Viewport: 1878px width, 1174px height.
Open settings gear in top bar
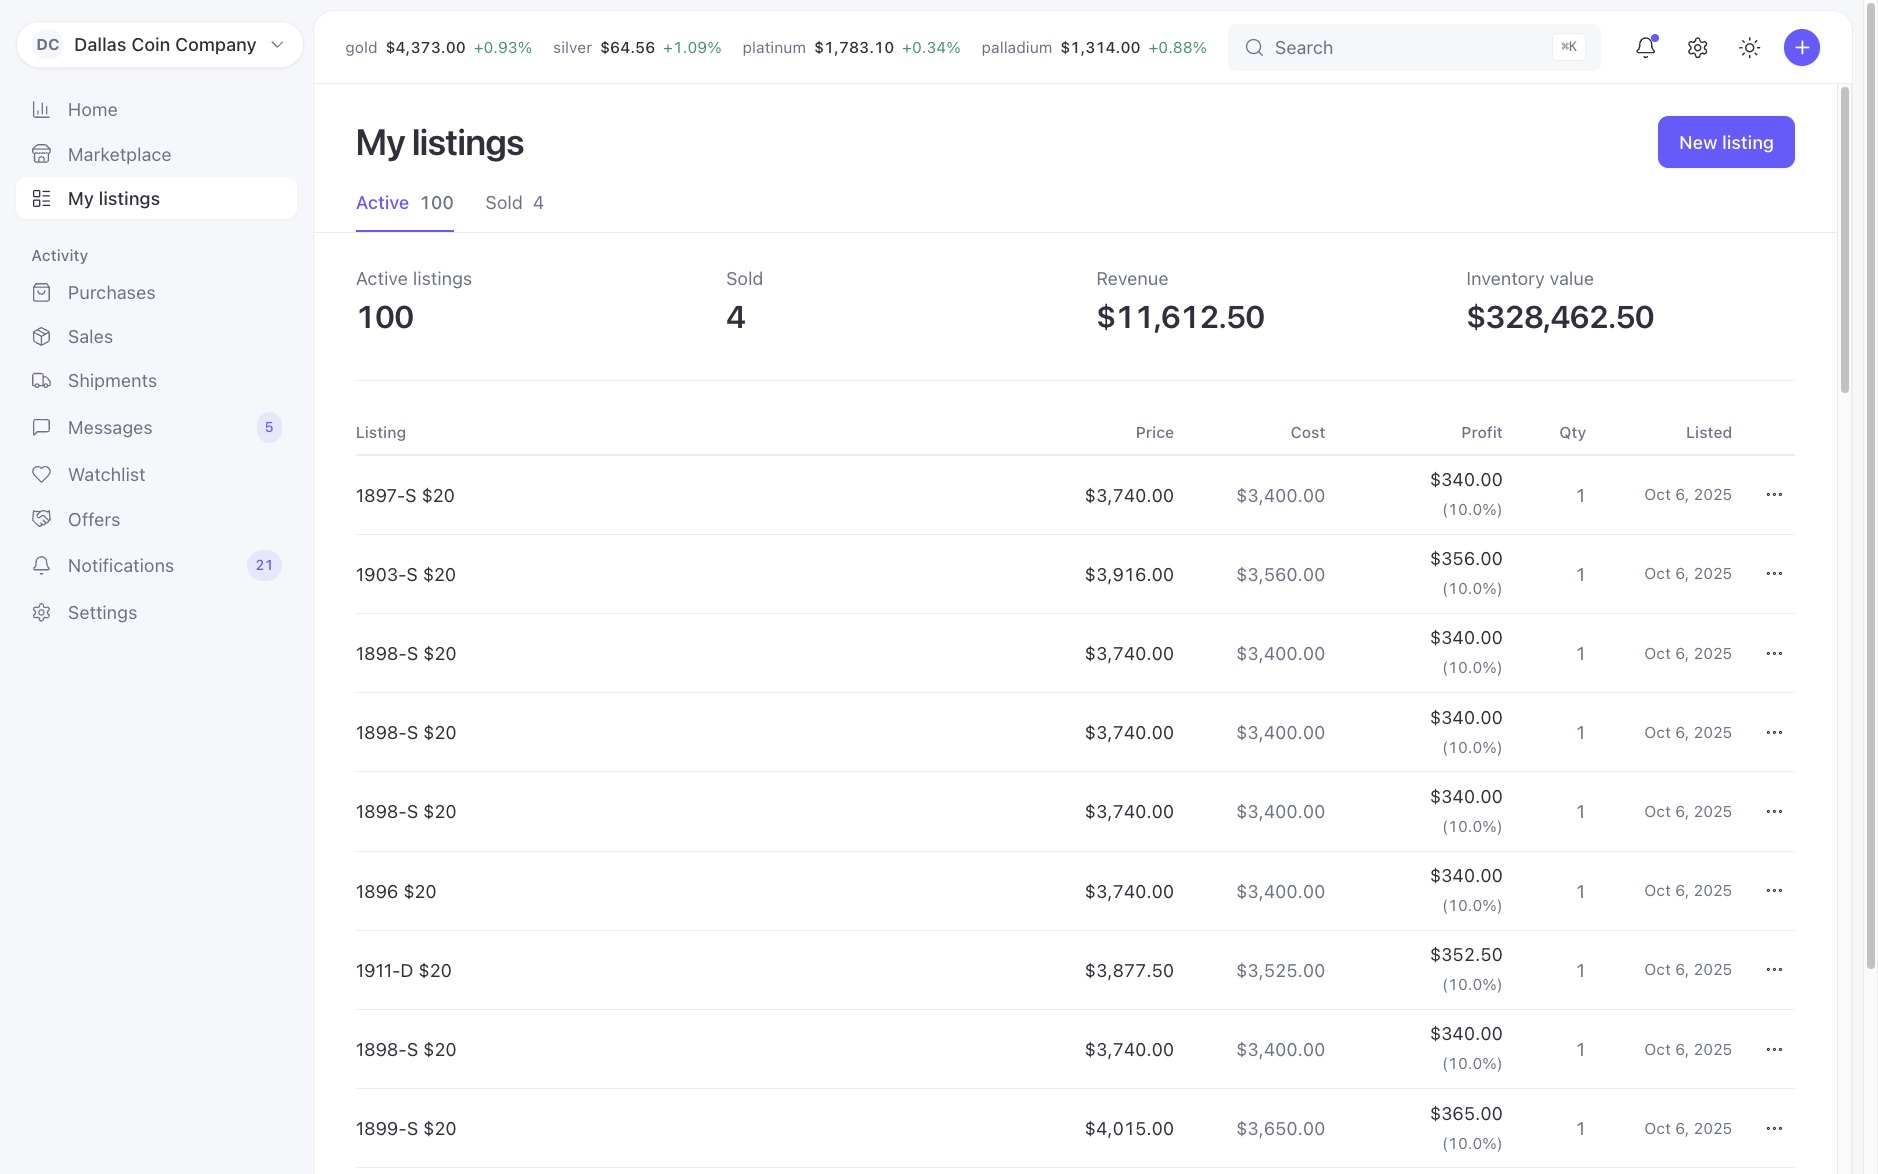pos(1697,47)
